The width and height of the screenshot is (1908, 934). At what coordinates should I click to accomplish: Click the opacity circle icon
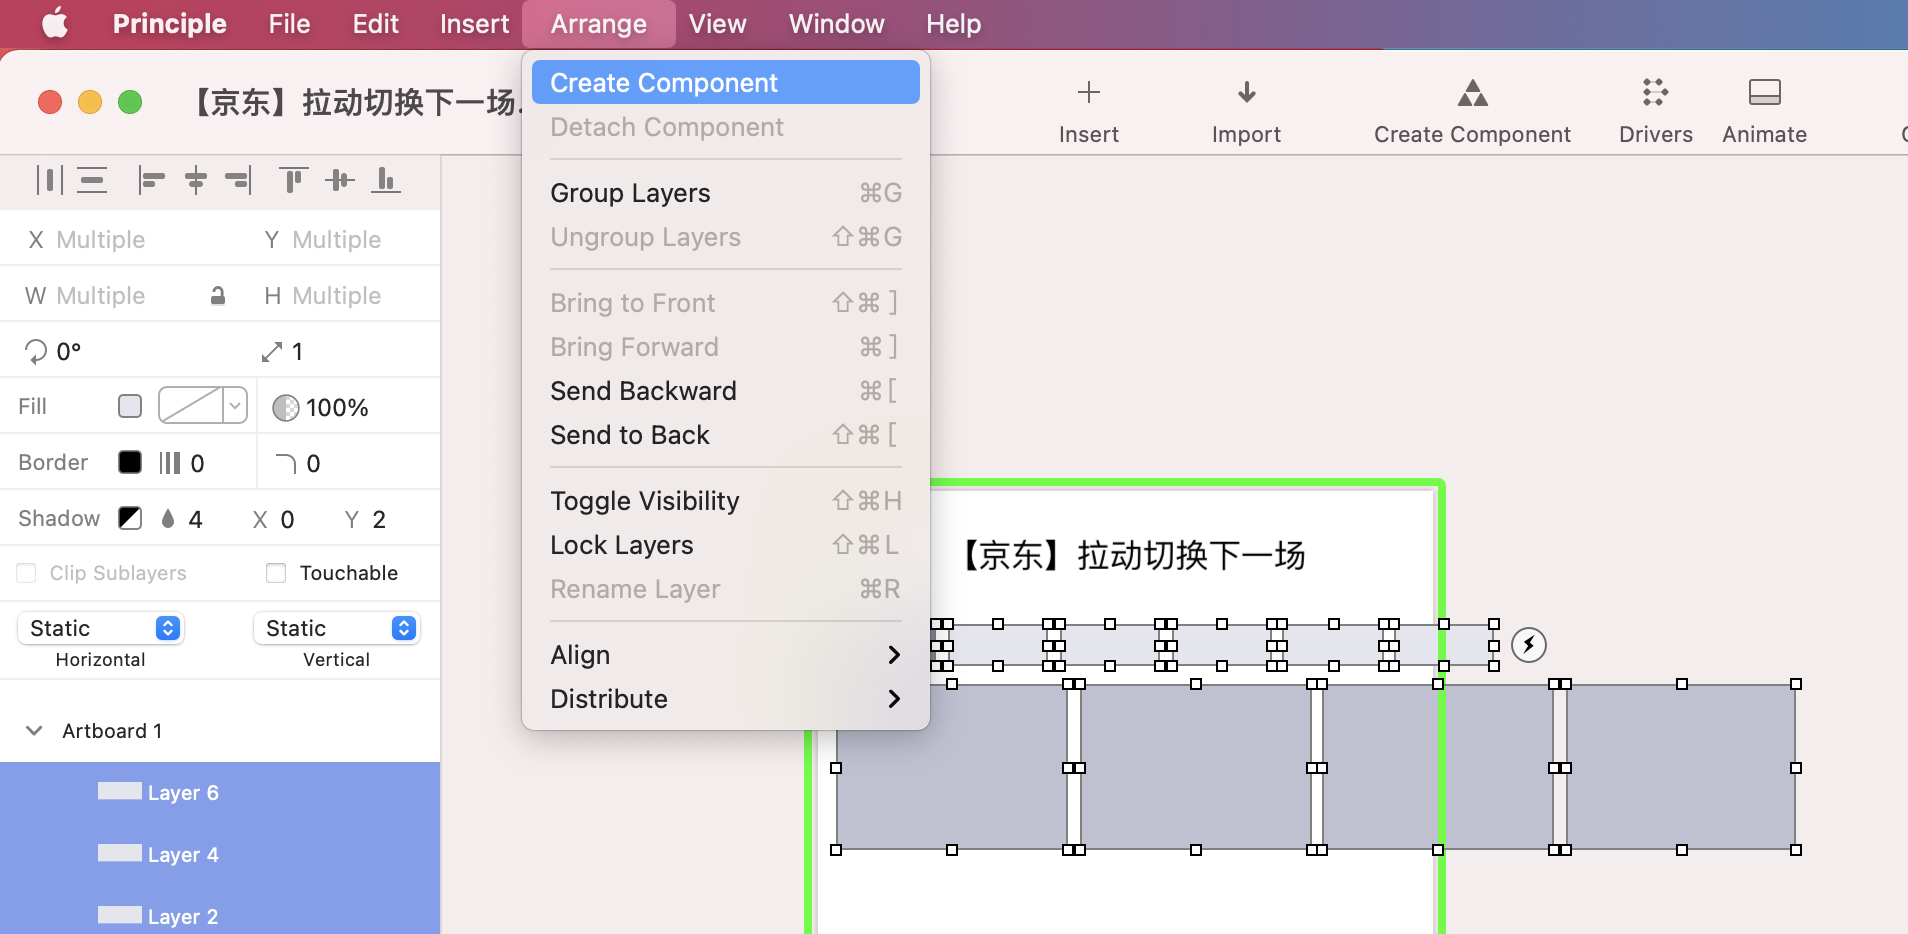(286, 407)
